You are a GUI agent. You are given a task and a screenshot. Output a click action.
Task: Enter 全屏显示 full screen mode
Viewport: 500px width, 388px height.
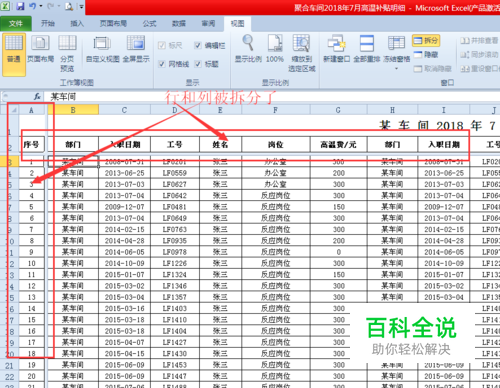136,49
